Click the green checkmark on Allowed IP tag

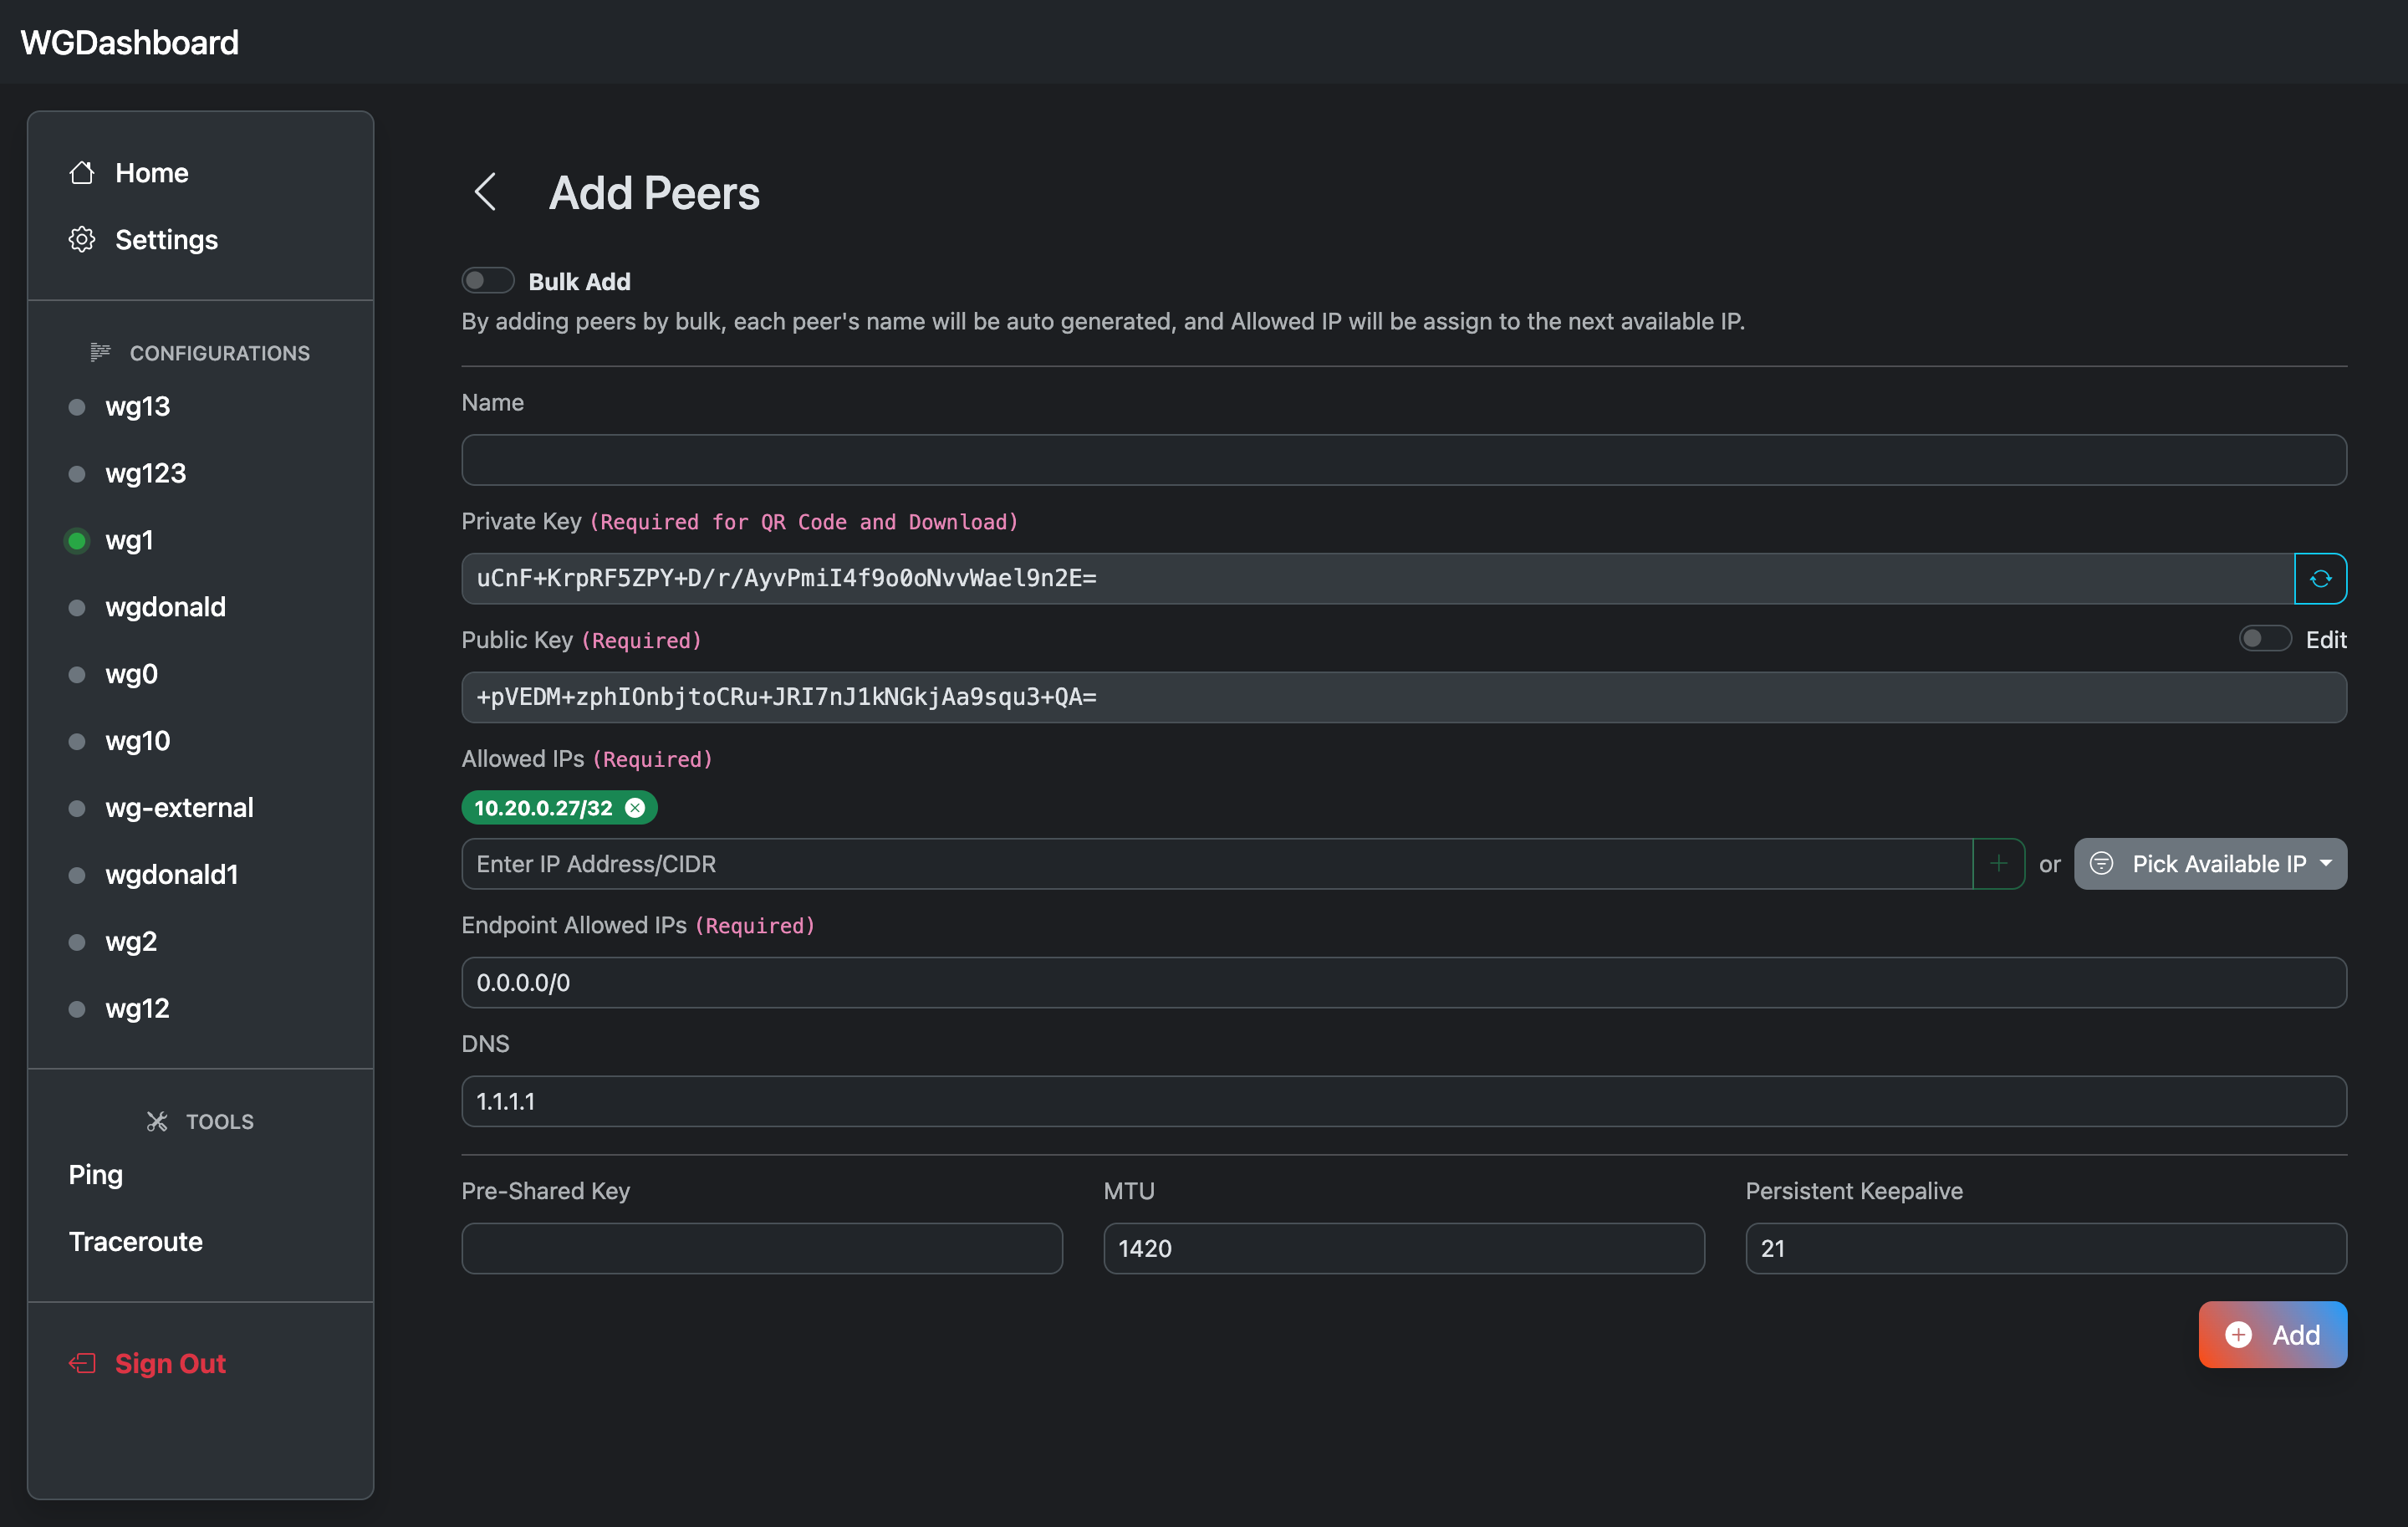[635, 805]
